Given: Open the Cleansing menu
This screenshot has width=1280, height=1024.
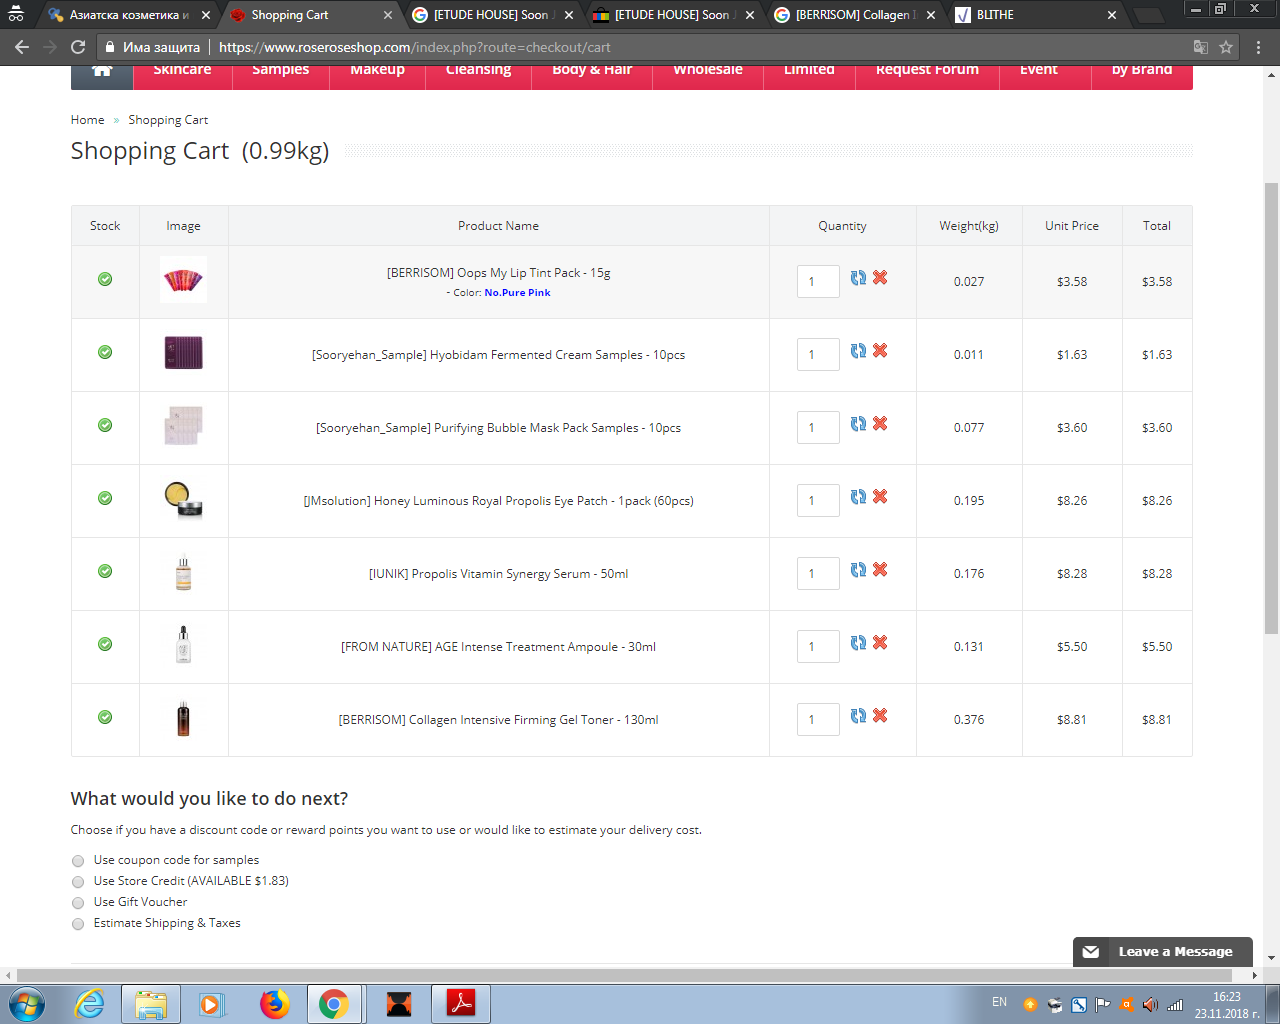Looking at the screenshot, I should [478, 72].
